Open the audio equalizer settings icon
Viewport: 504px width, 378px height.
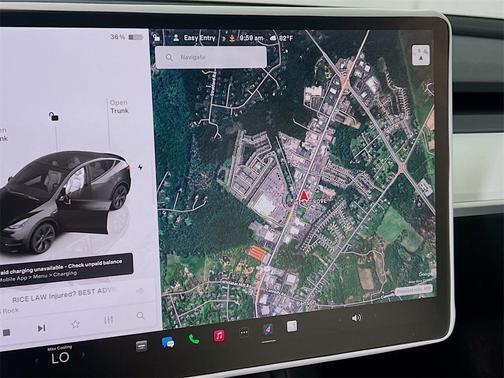[x=109, y=320]
